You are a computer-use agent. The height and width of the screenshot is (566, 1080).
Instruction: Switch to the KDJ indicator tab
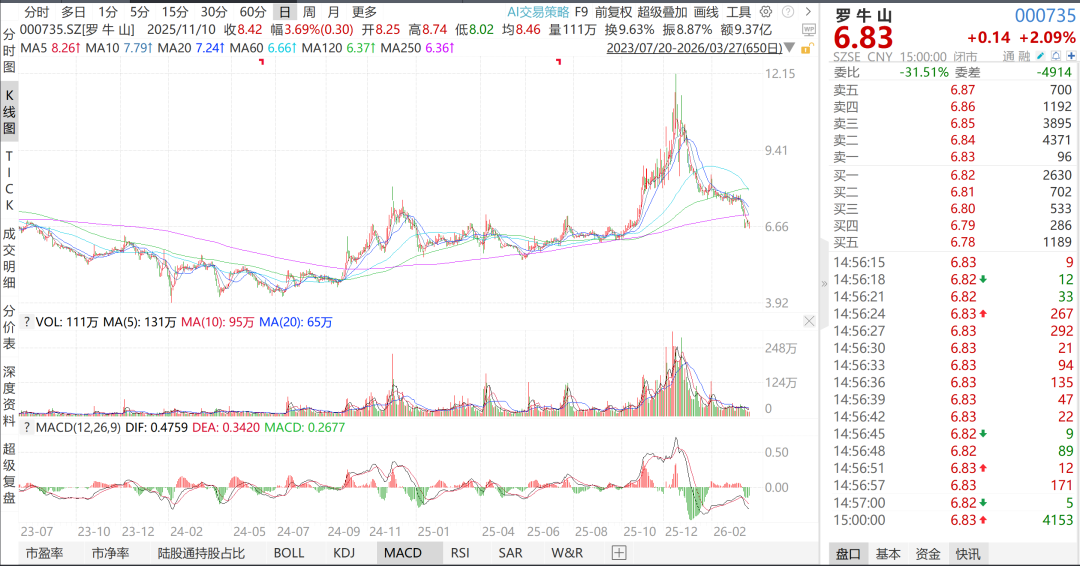pos(343,552)
